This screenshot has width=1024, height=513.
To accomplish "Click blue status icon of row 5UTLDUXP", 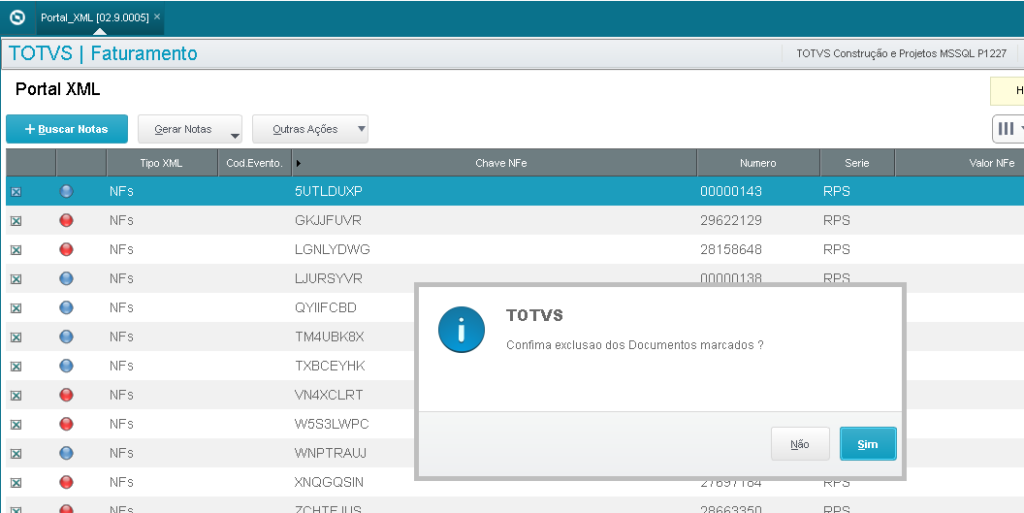I will click(x=66, y=191).
